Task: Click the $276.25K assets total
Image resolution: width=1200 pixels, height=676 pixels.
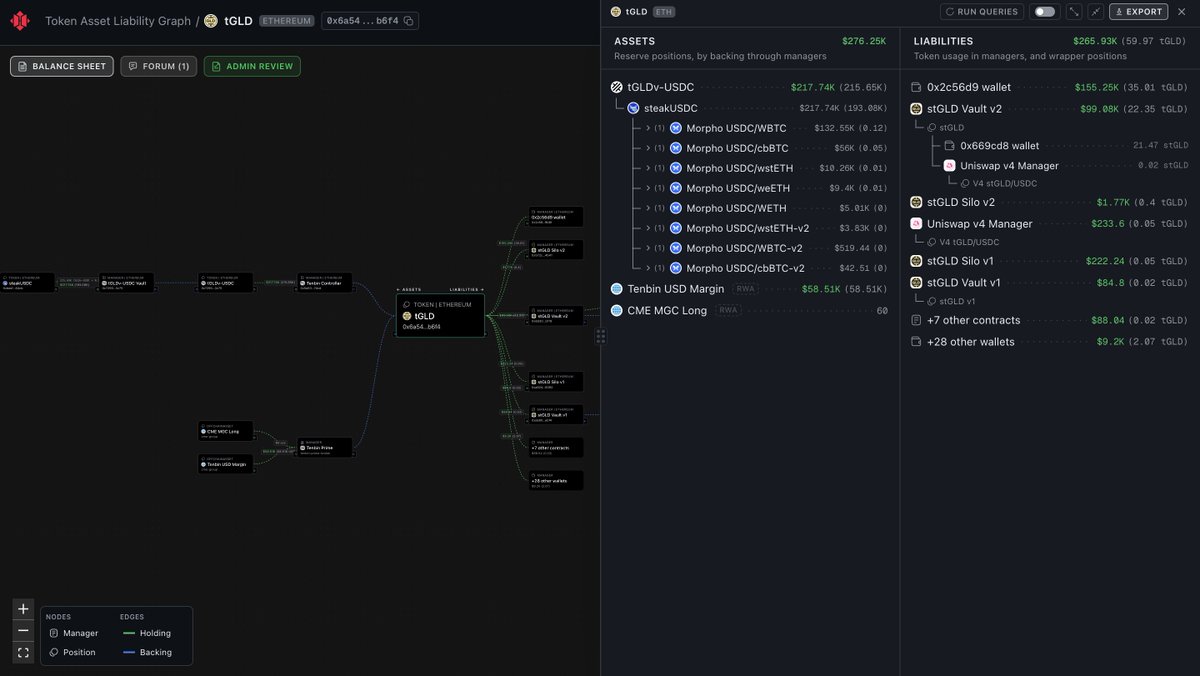Action: pos(864,41)
